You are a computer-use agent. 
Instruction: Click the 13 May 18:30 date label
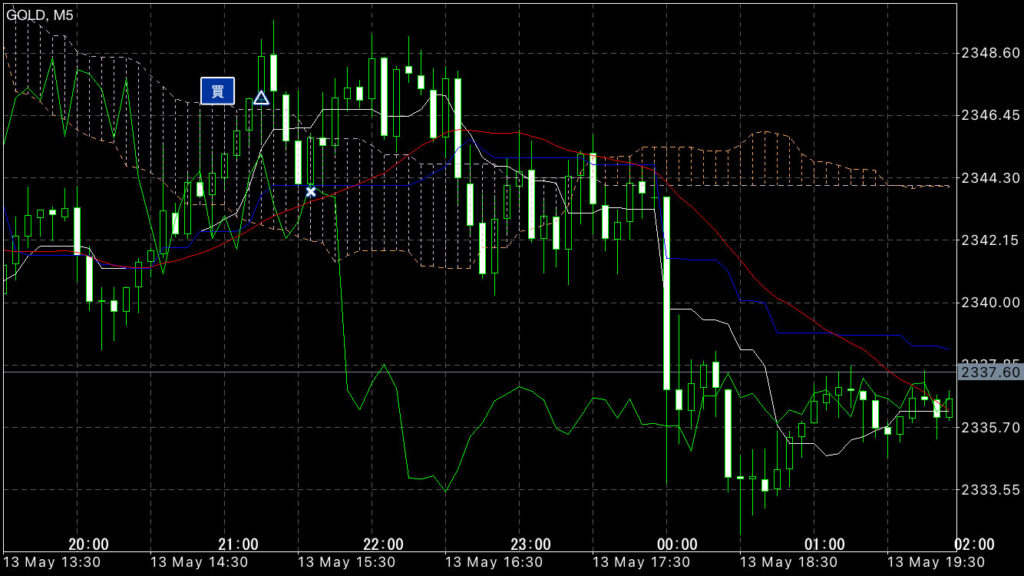pyautogui.click(x=788, y=562)
